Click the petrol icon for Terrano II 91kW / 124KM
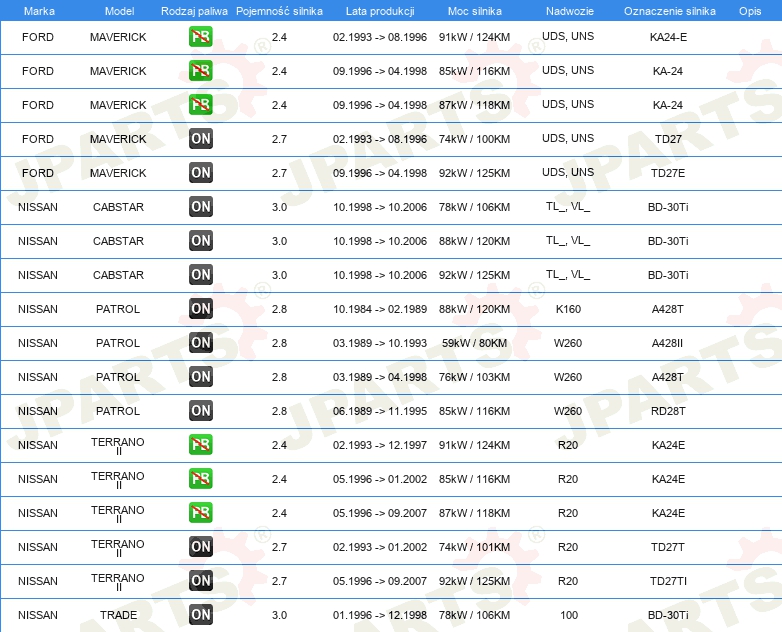782x632 pixels. (x=200, y=444)
